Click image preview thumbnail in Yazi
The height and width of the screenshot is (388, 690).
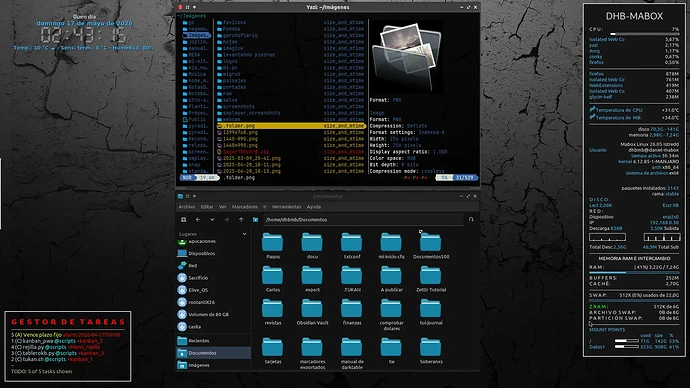pyautogui.click(x=406, y=56)
